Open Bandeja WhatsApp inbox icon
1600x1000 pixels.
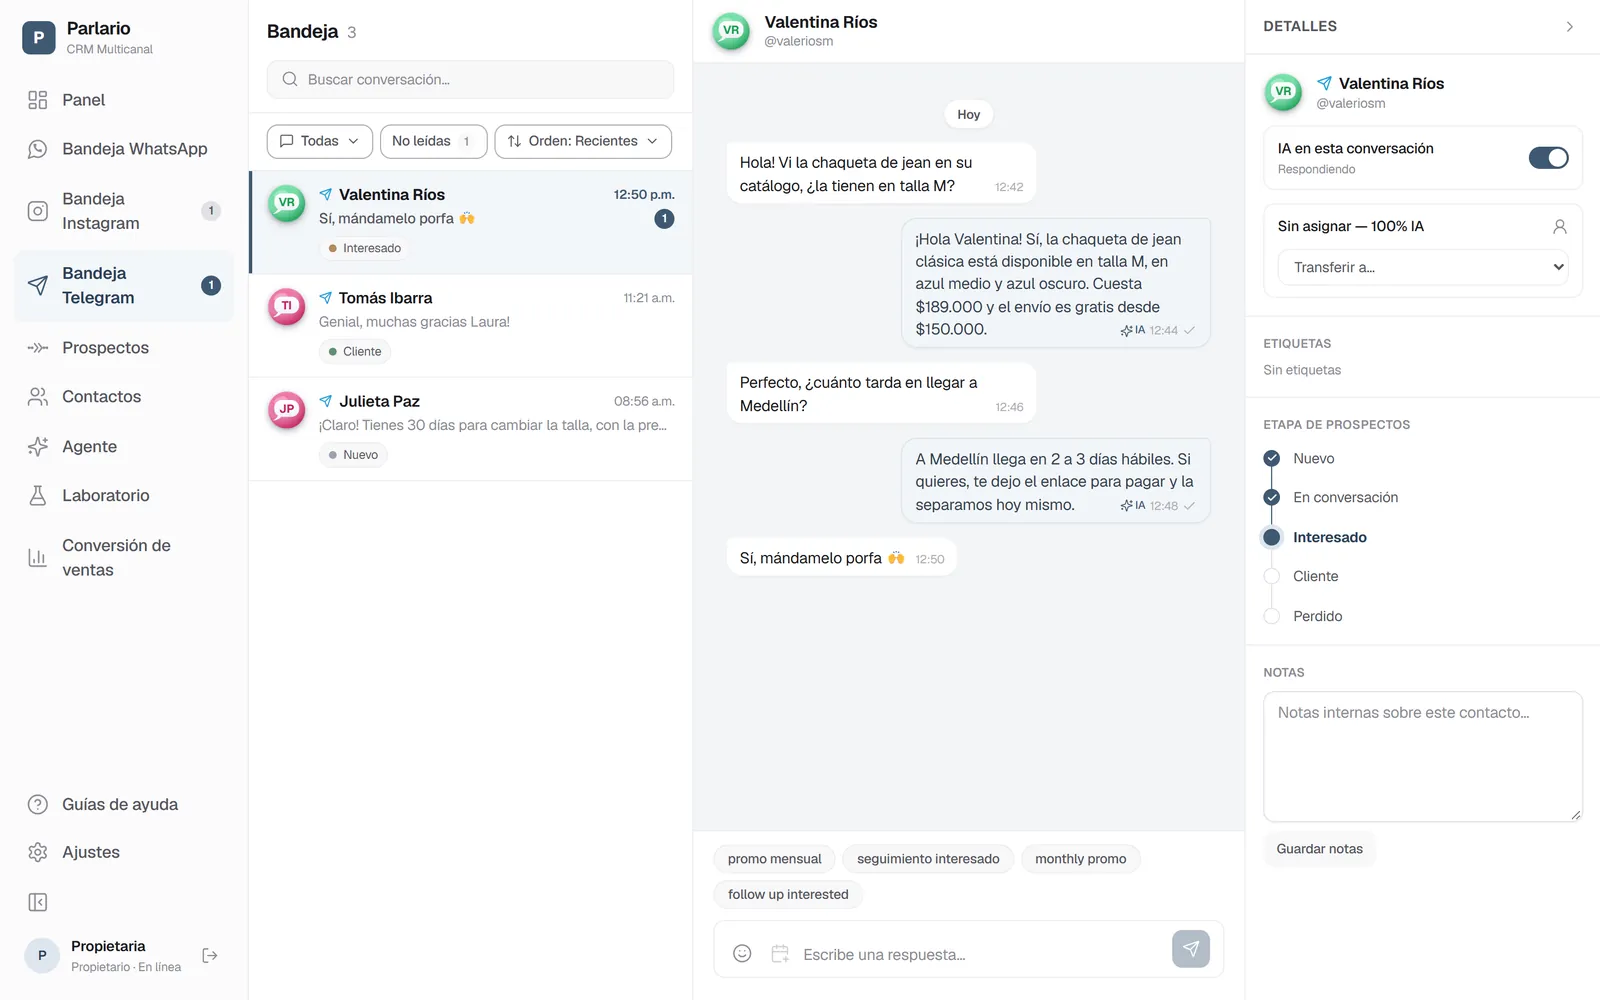38,149
